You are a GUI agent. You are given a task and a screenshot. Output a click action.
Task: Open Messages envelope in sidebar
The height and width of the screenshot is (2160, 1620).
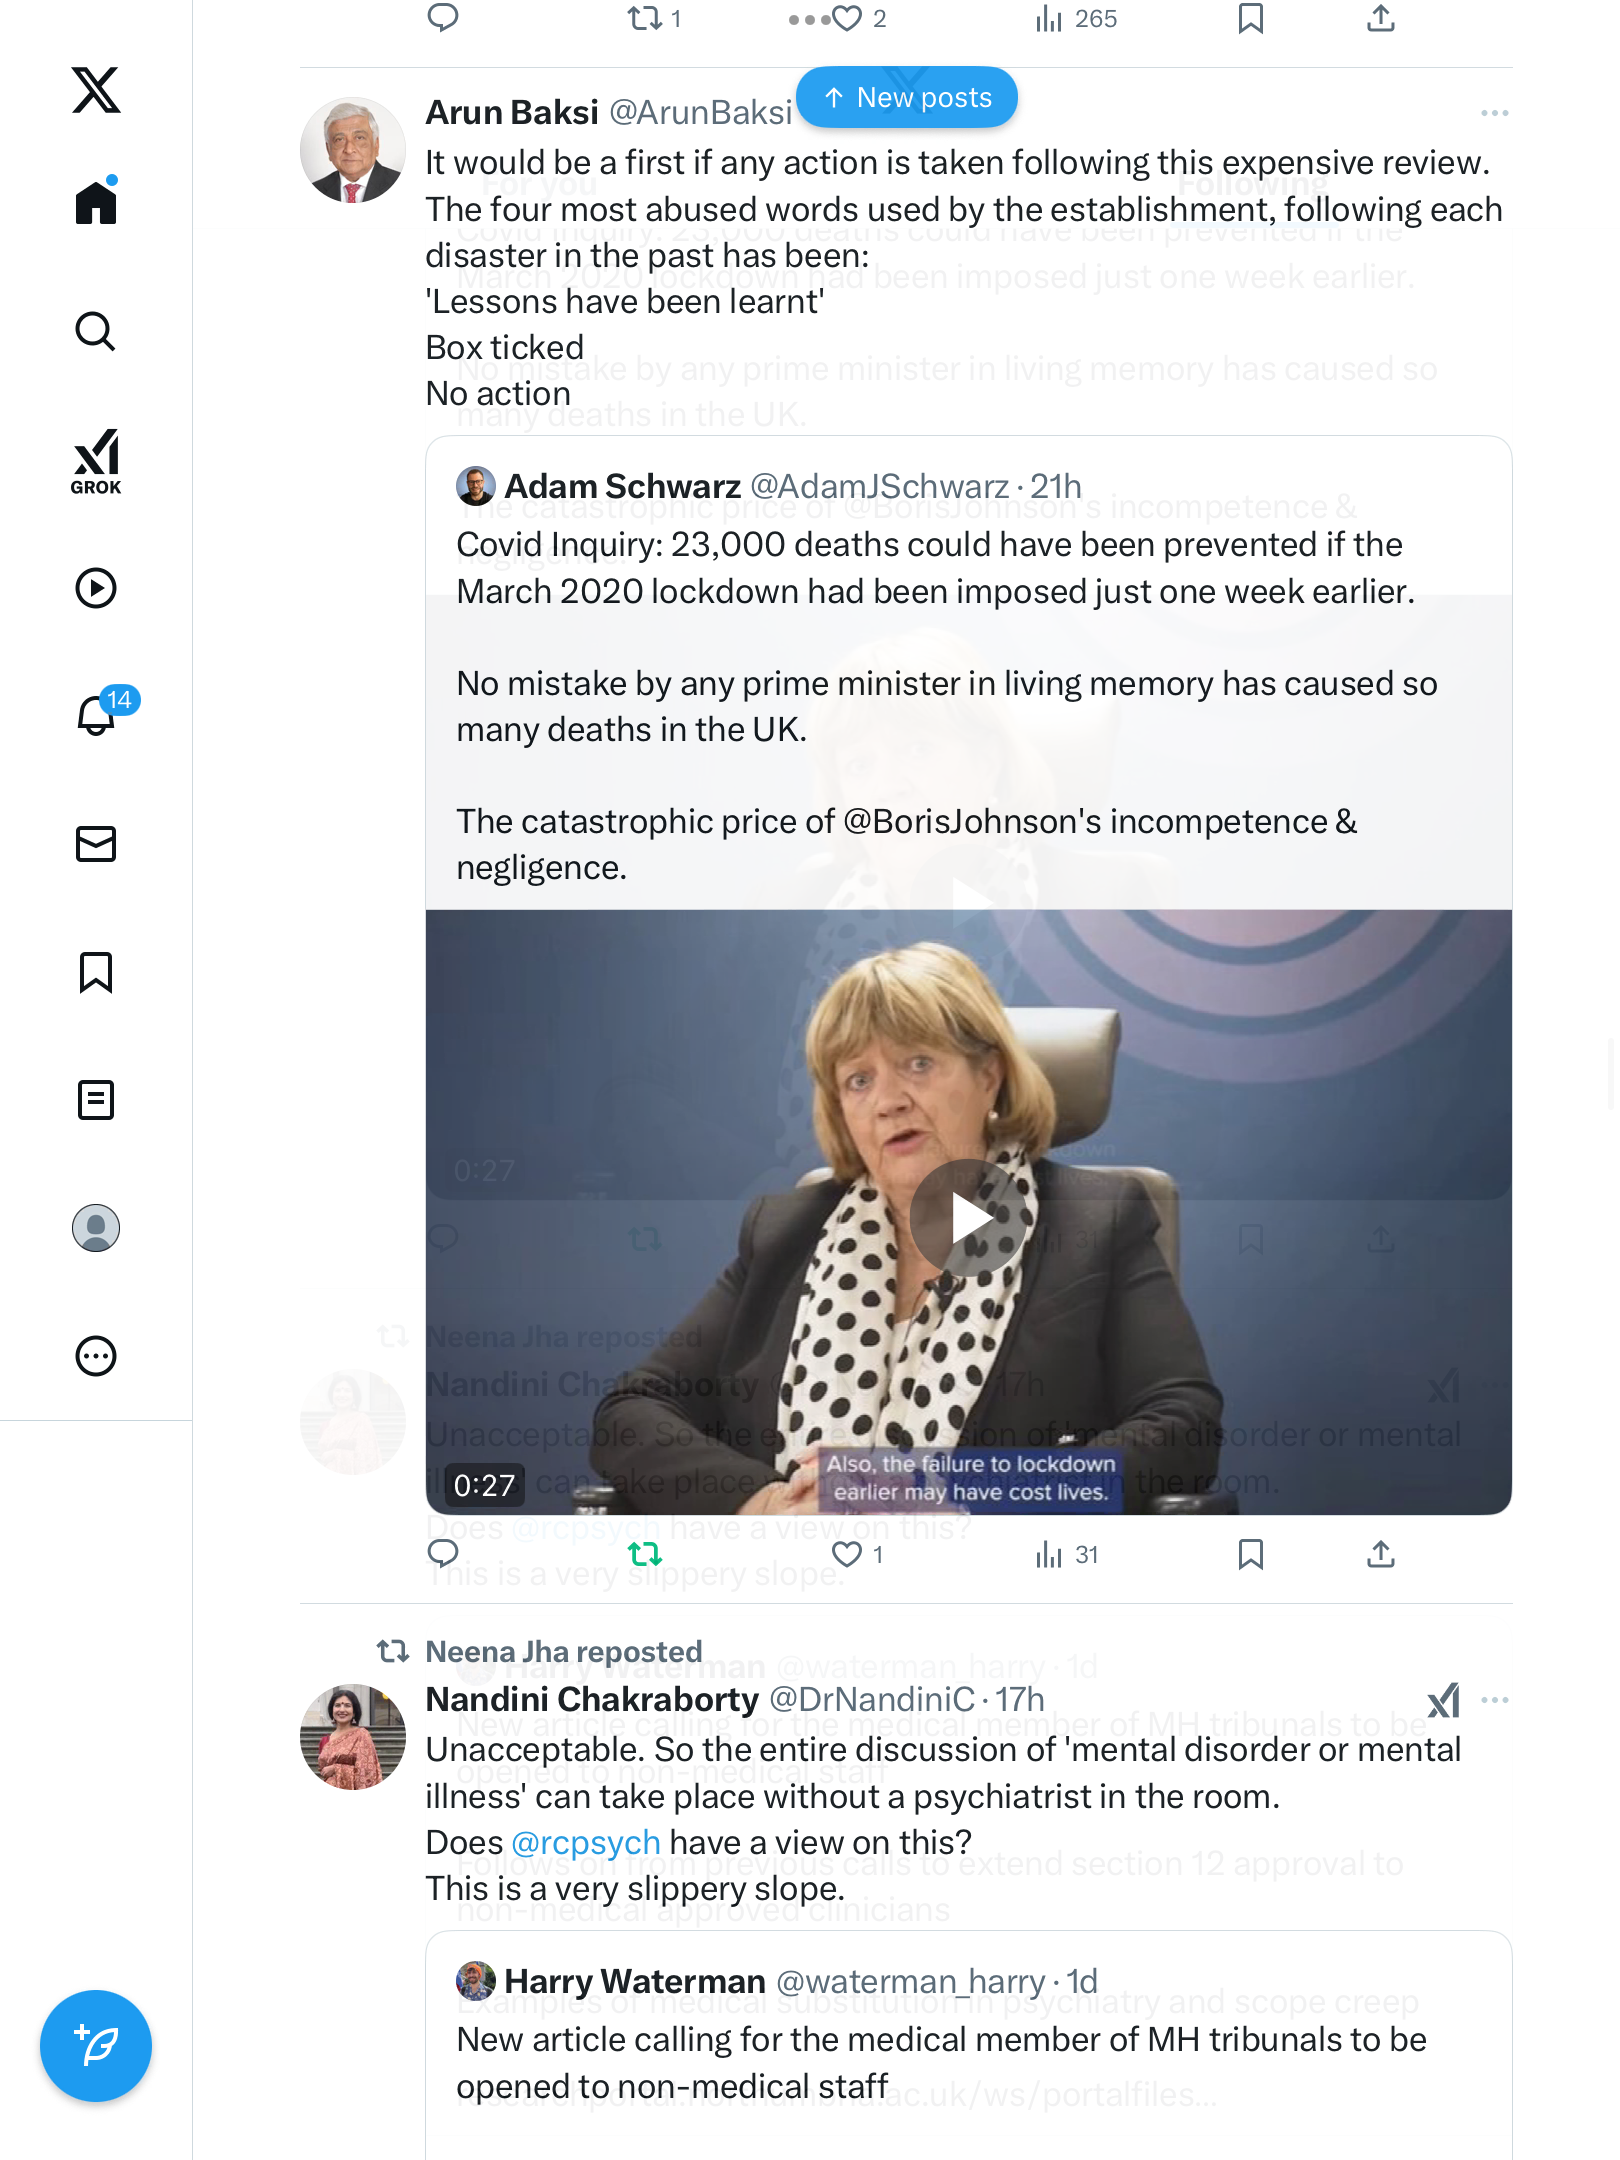(96, 844)
